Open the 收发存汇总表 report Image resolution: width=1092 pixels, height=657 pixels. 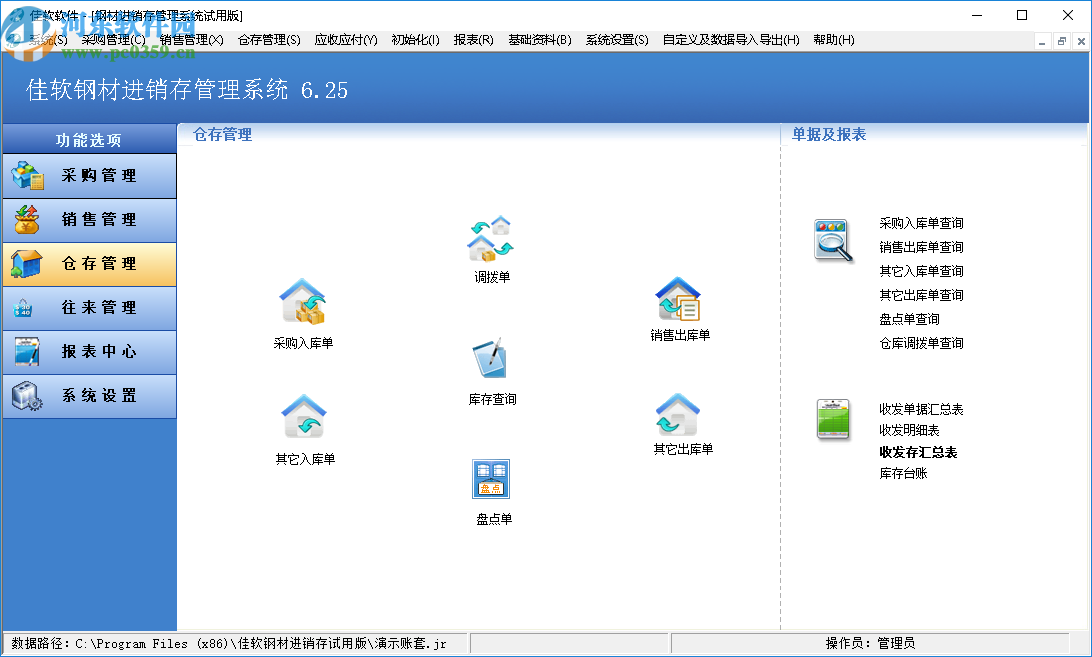tap(919, 452)
